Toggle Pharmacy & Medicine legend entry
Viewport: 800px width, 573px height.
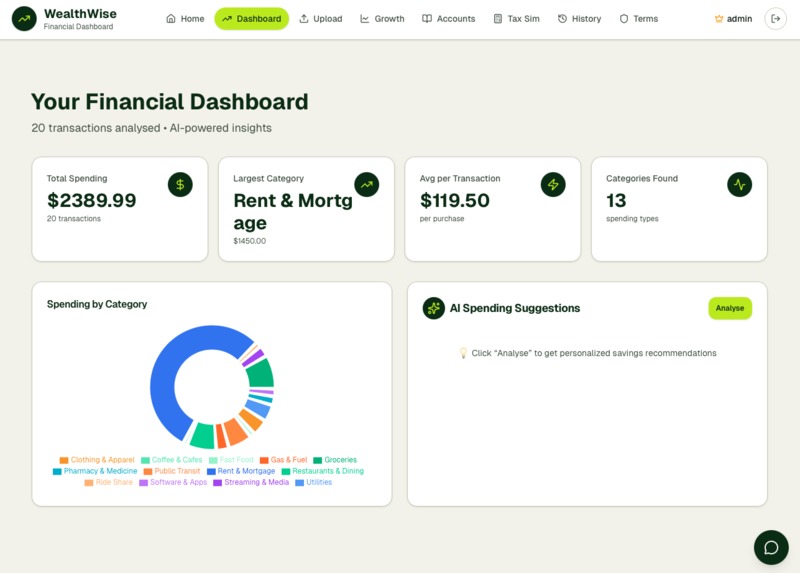pos(95,471)
